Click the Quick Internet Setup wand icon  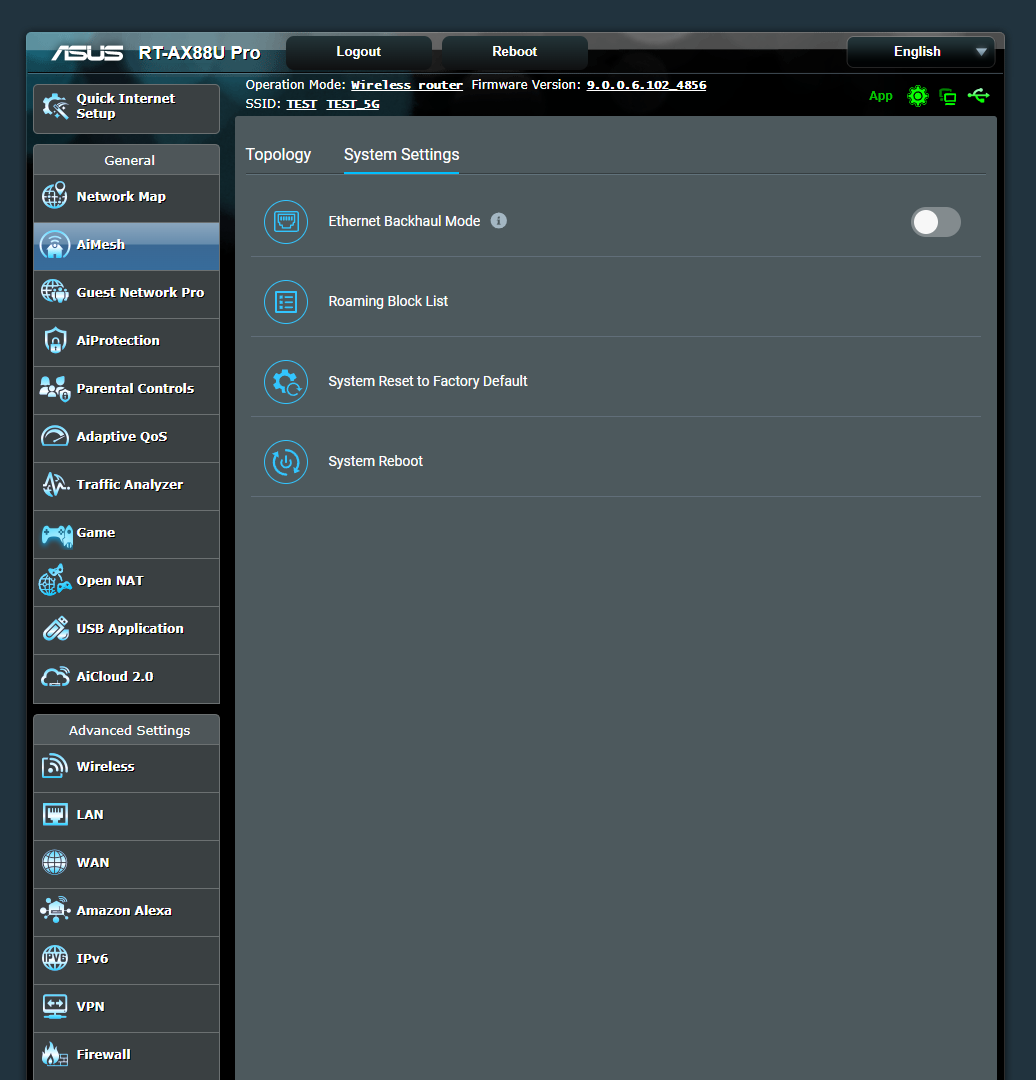click(x=55, y=106)
